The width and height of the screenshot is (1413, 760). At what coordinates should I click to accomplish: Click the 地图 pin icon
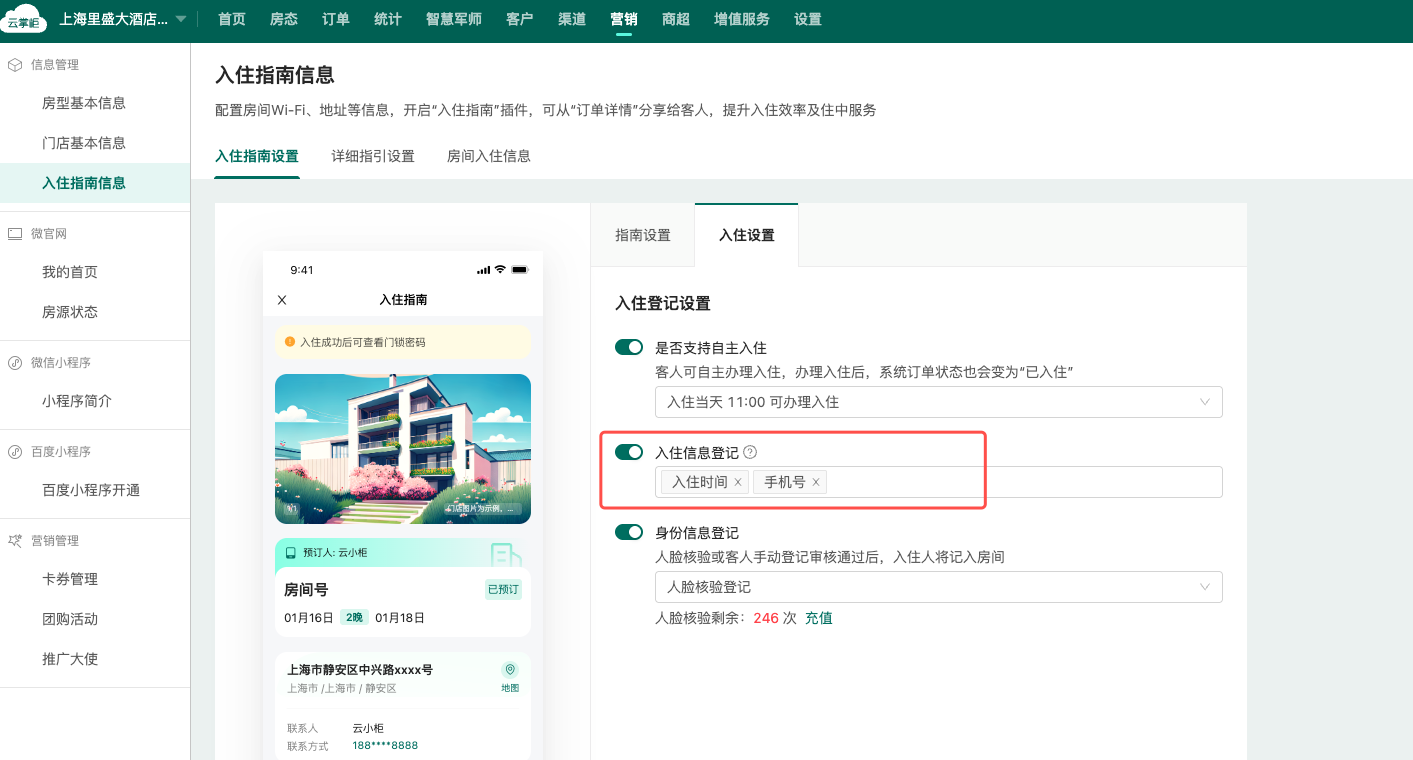pos(510,670)
